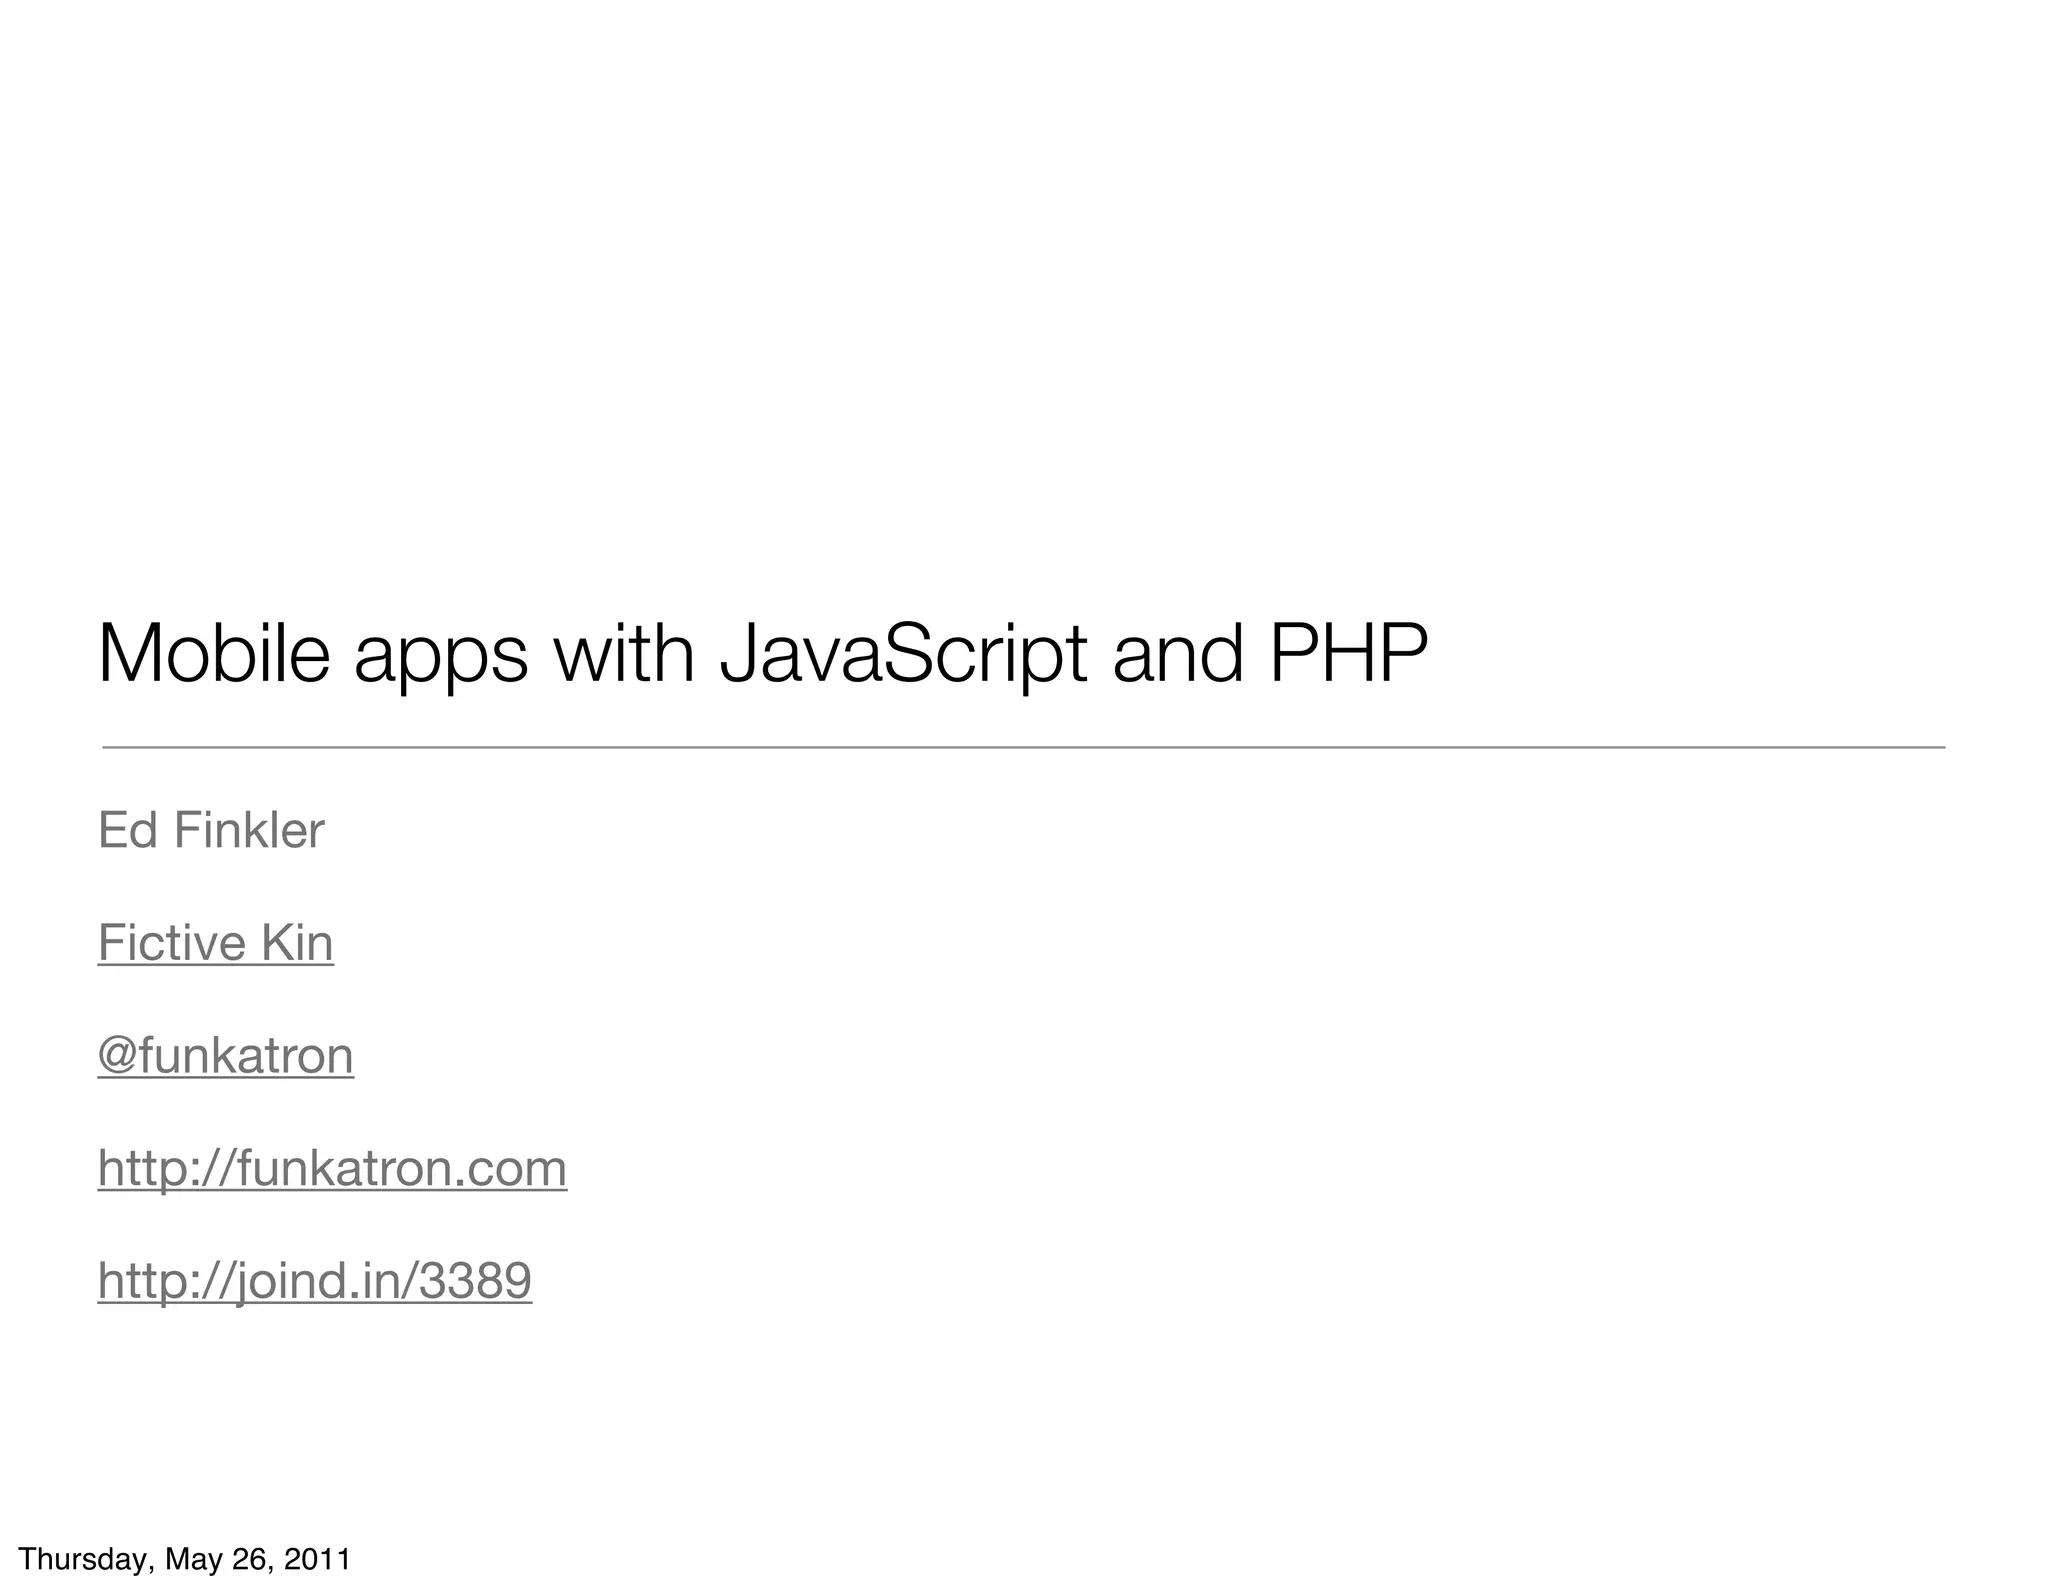Click the horizontal divider line below title
This screenshot has height=1587, width=2048.
pos(1023,747)
